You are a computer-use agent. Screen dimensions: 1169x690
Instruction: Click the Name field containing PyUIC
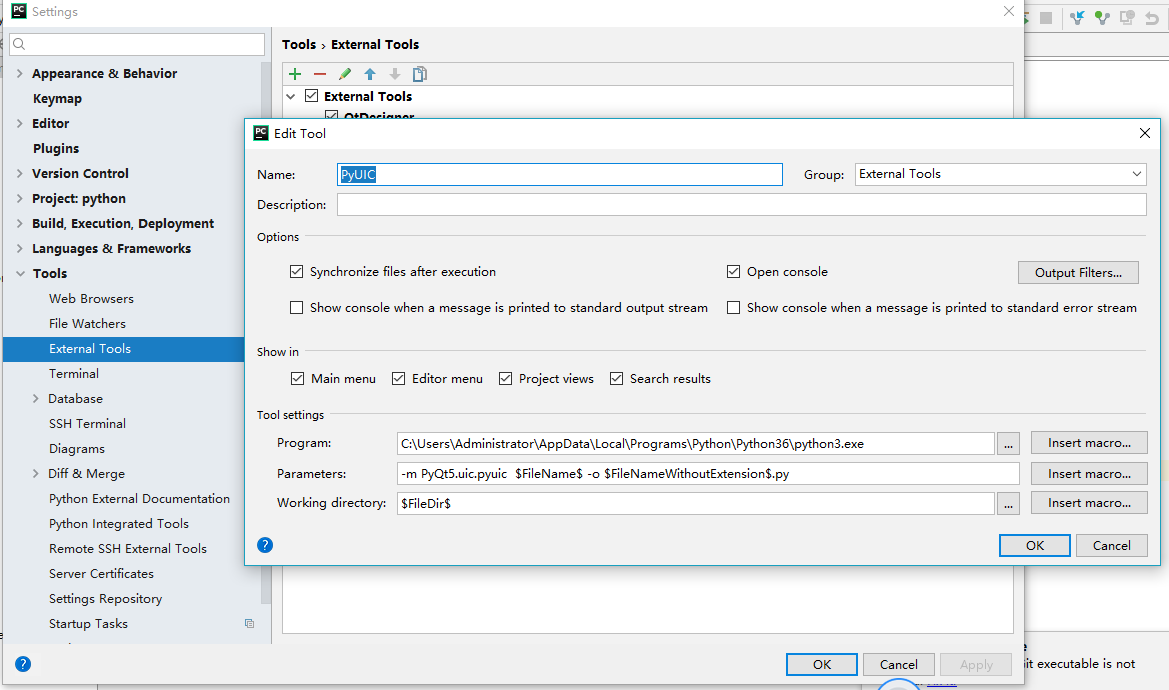coord(560,174)
